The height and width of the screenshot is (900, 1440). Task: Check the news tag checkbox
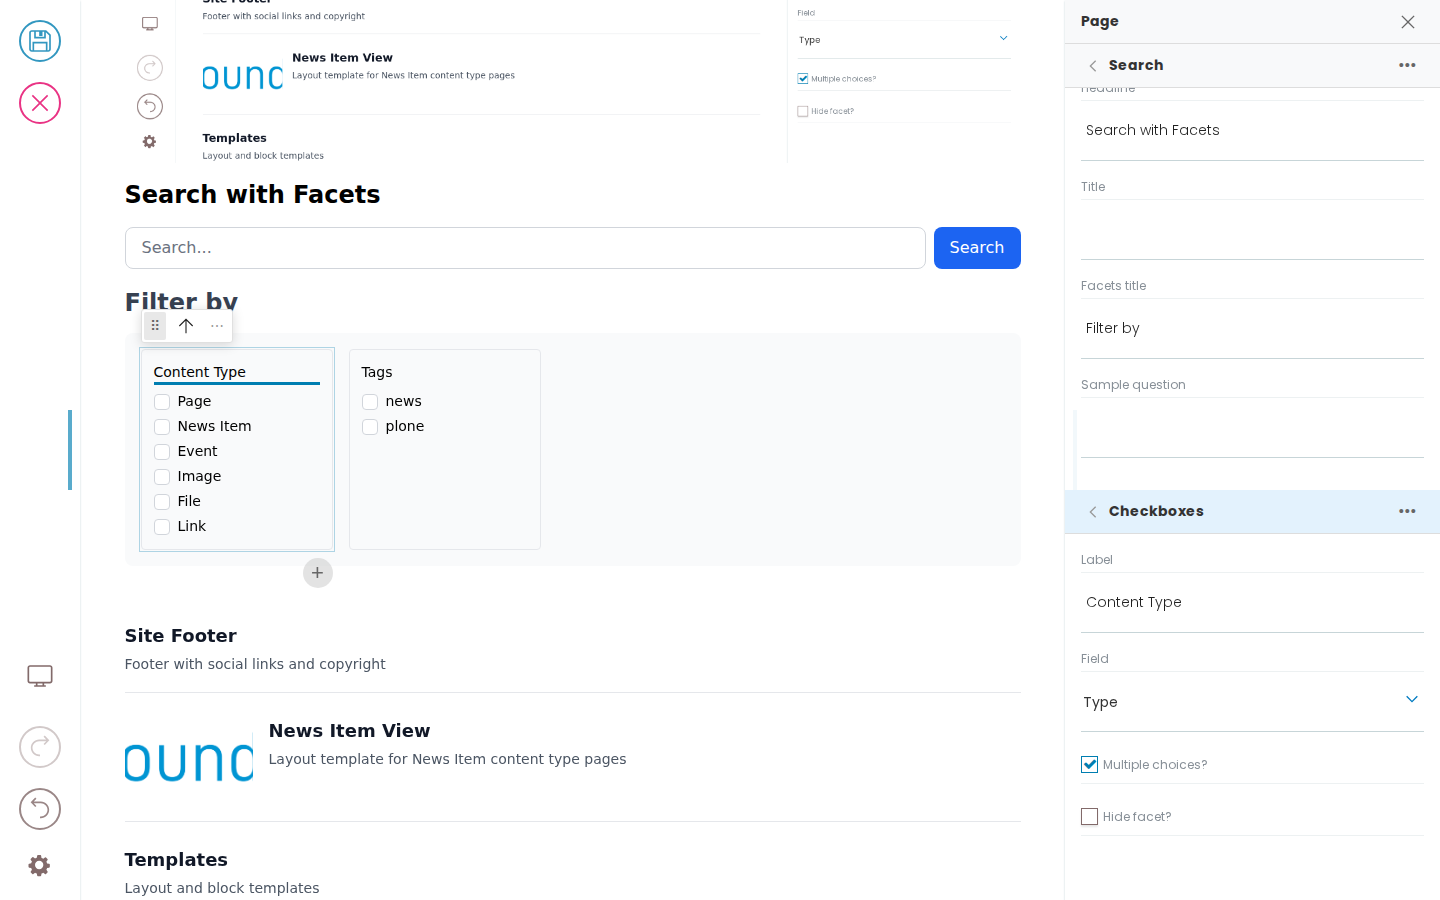tap(370, 402)
